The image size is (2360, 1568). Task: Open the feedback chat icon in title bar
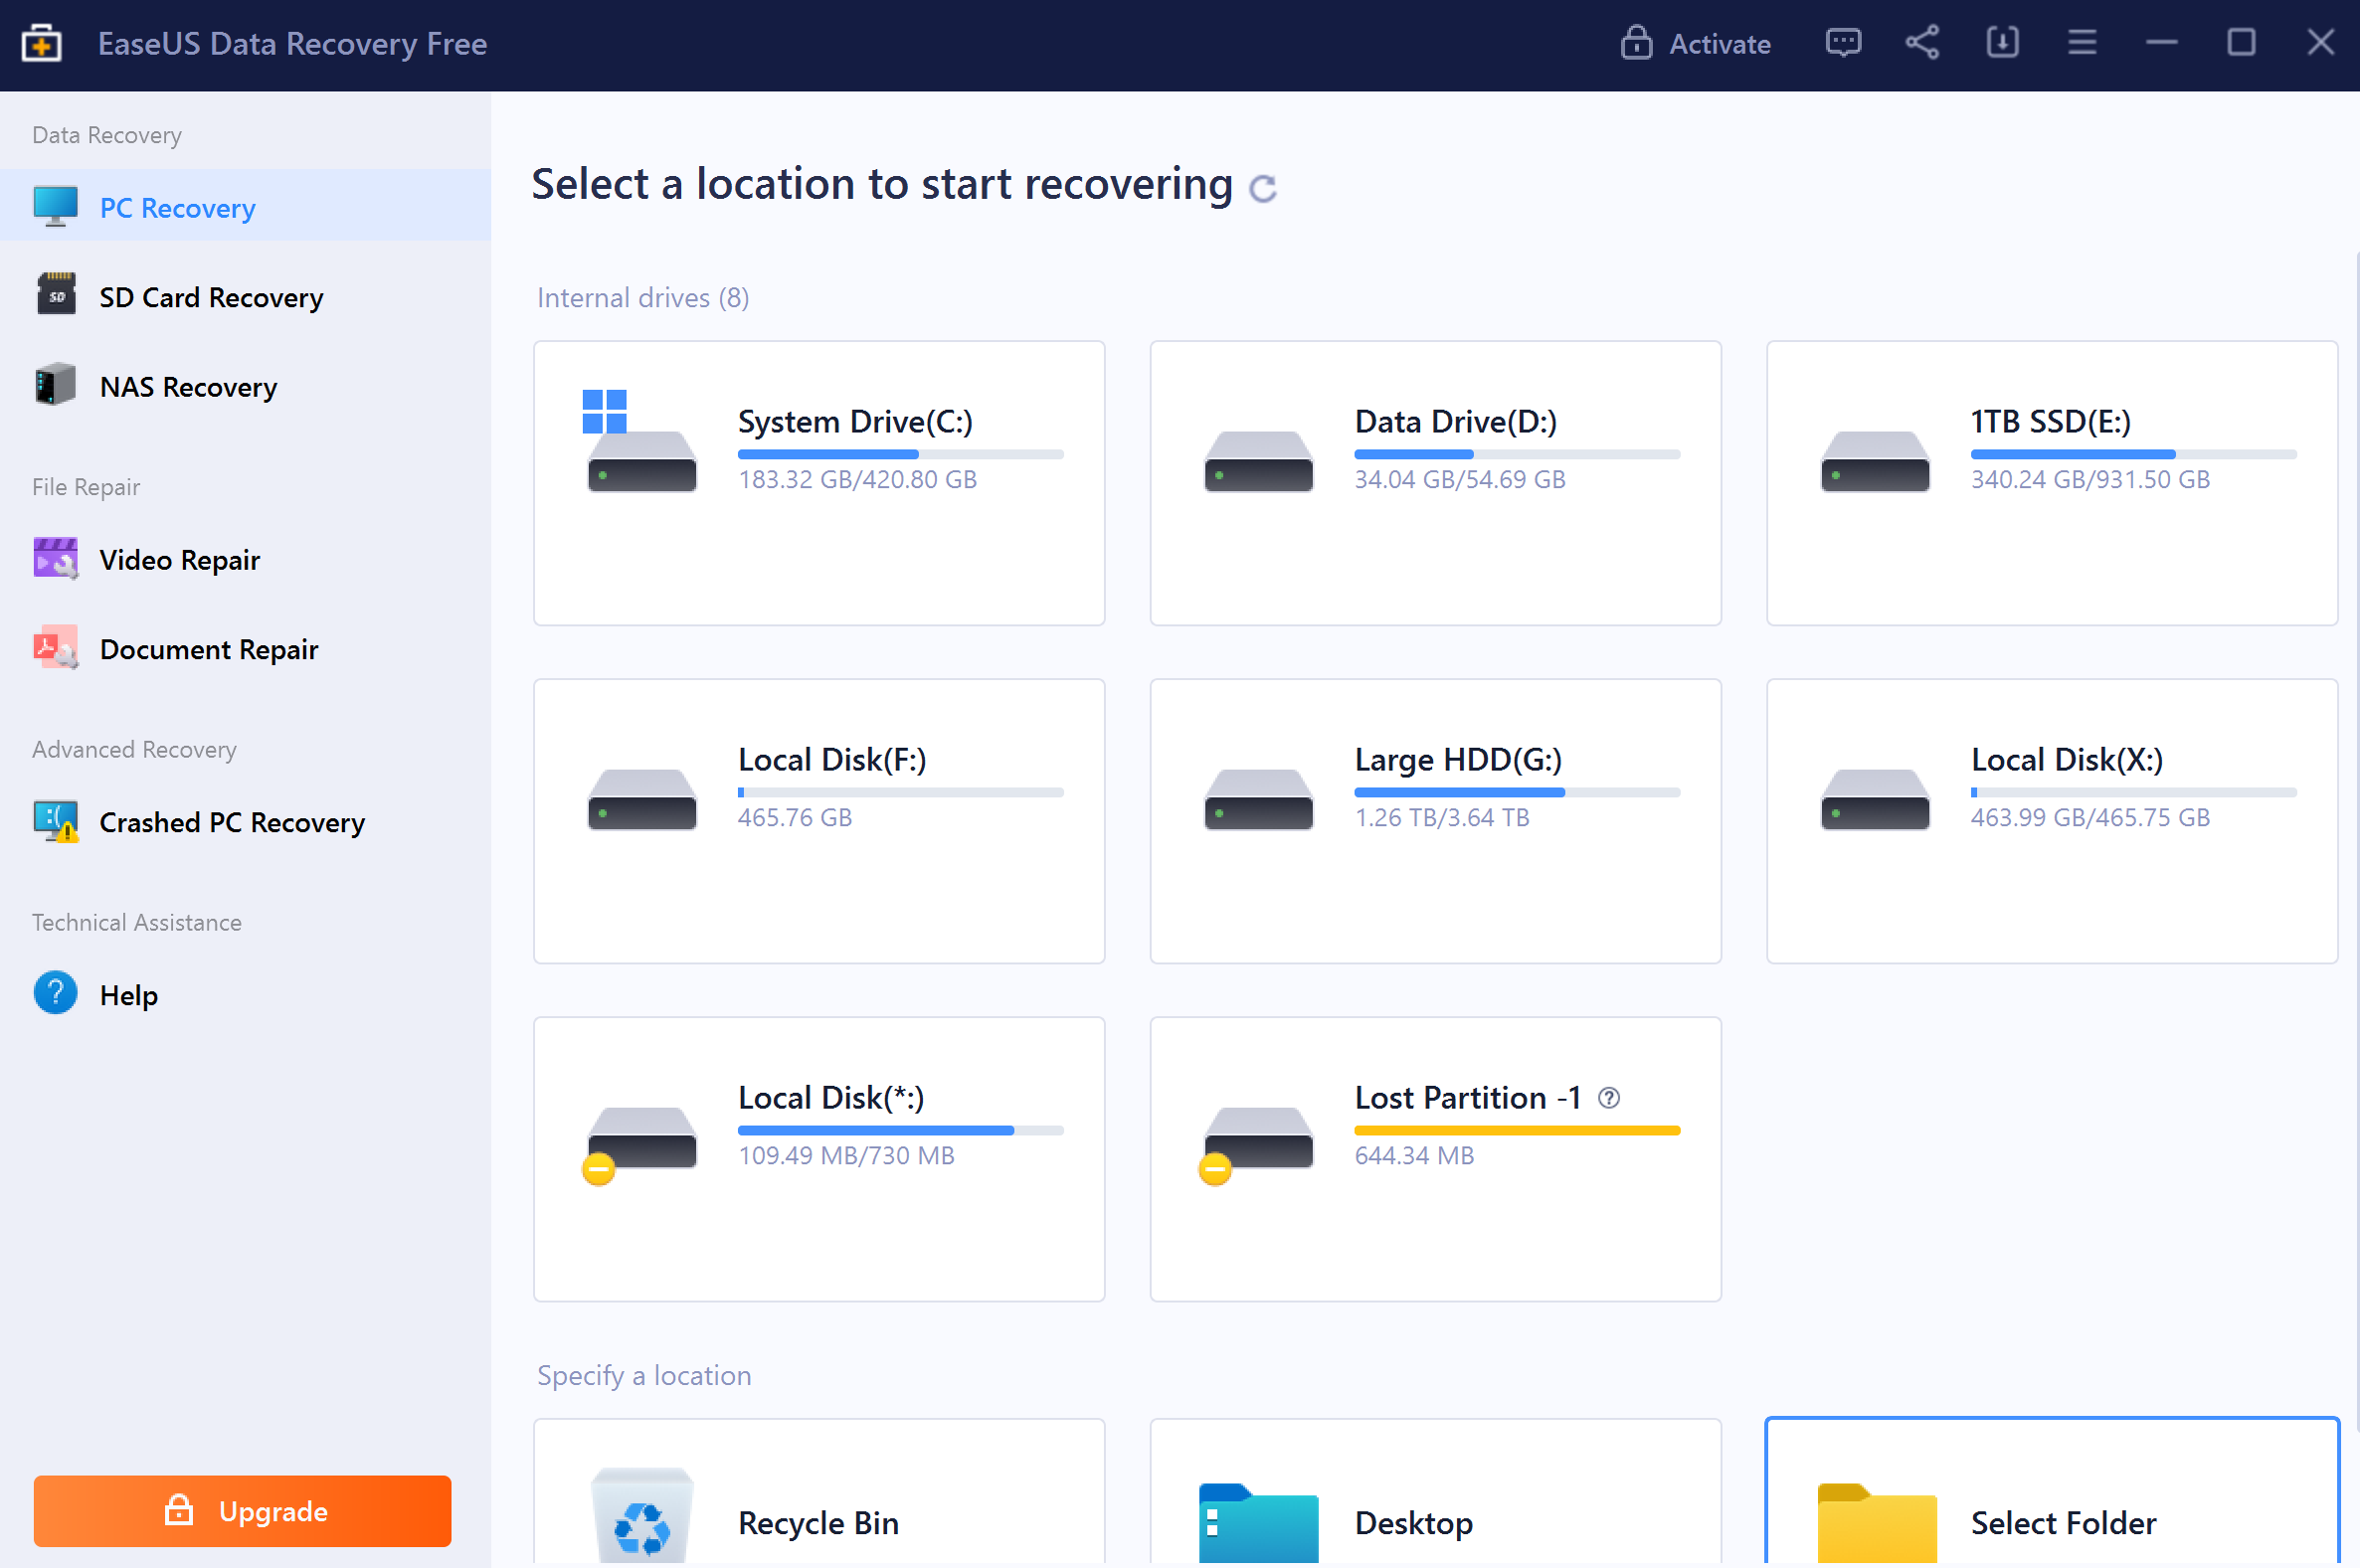(1842, 43)
